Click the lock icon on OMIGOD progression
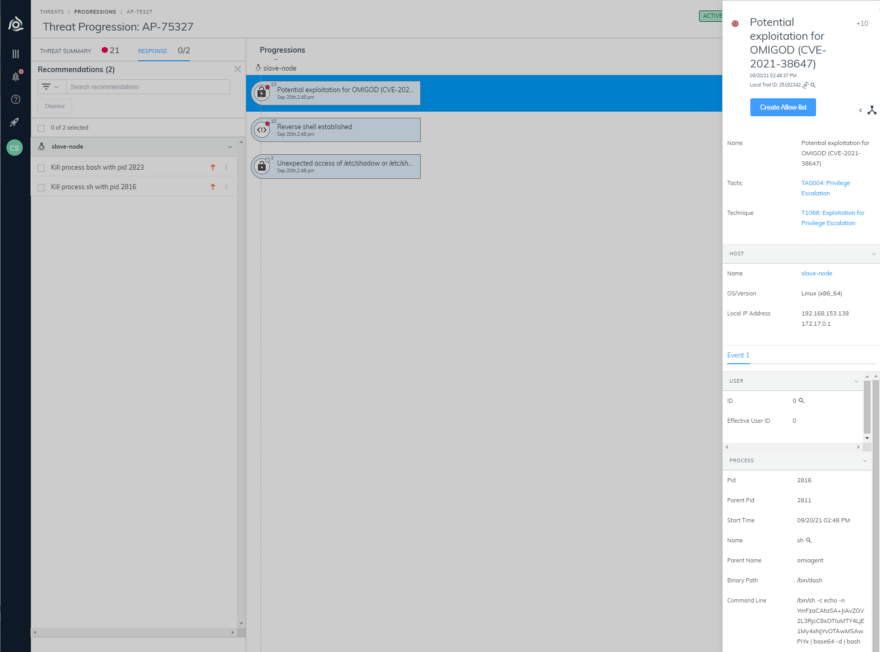This screenshot has width=880, height=652. tap(262, 93)
